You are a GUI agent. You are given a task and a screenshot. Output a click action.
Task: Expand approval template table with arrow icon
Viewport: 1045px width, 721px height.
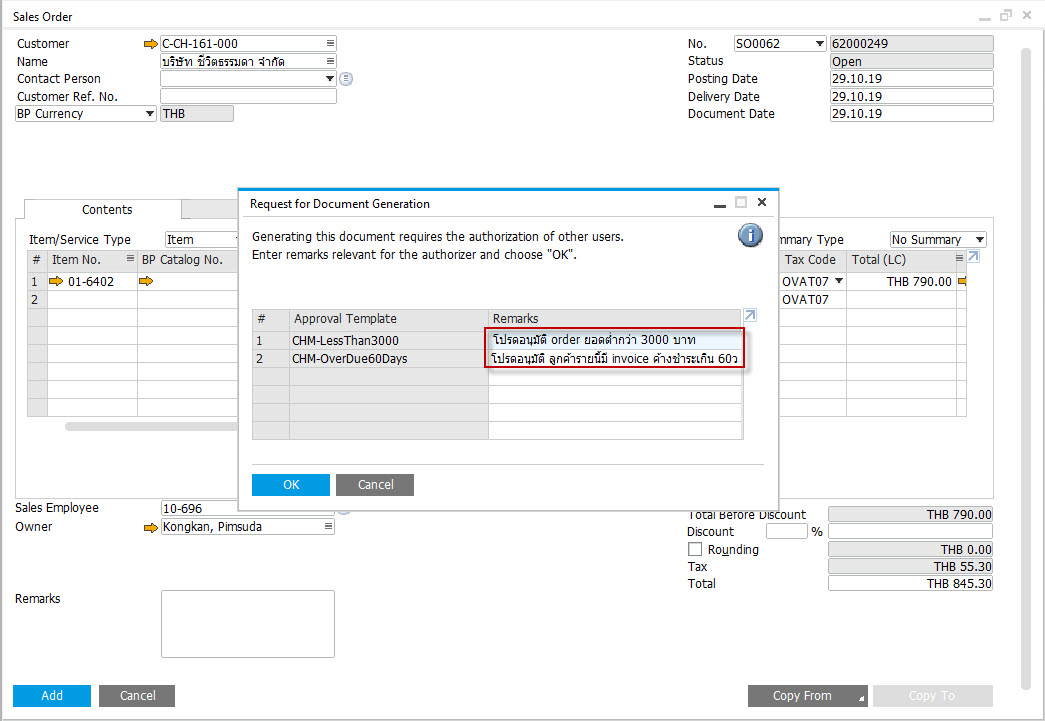750,315
